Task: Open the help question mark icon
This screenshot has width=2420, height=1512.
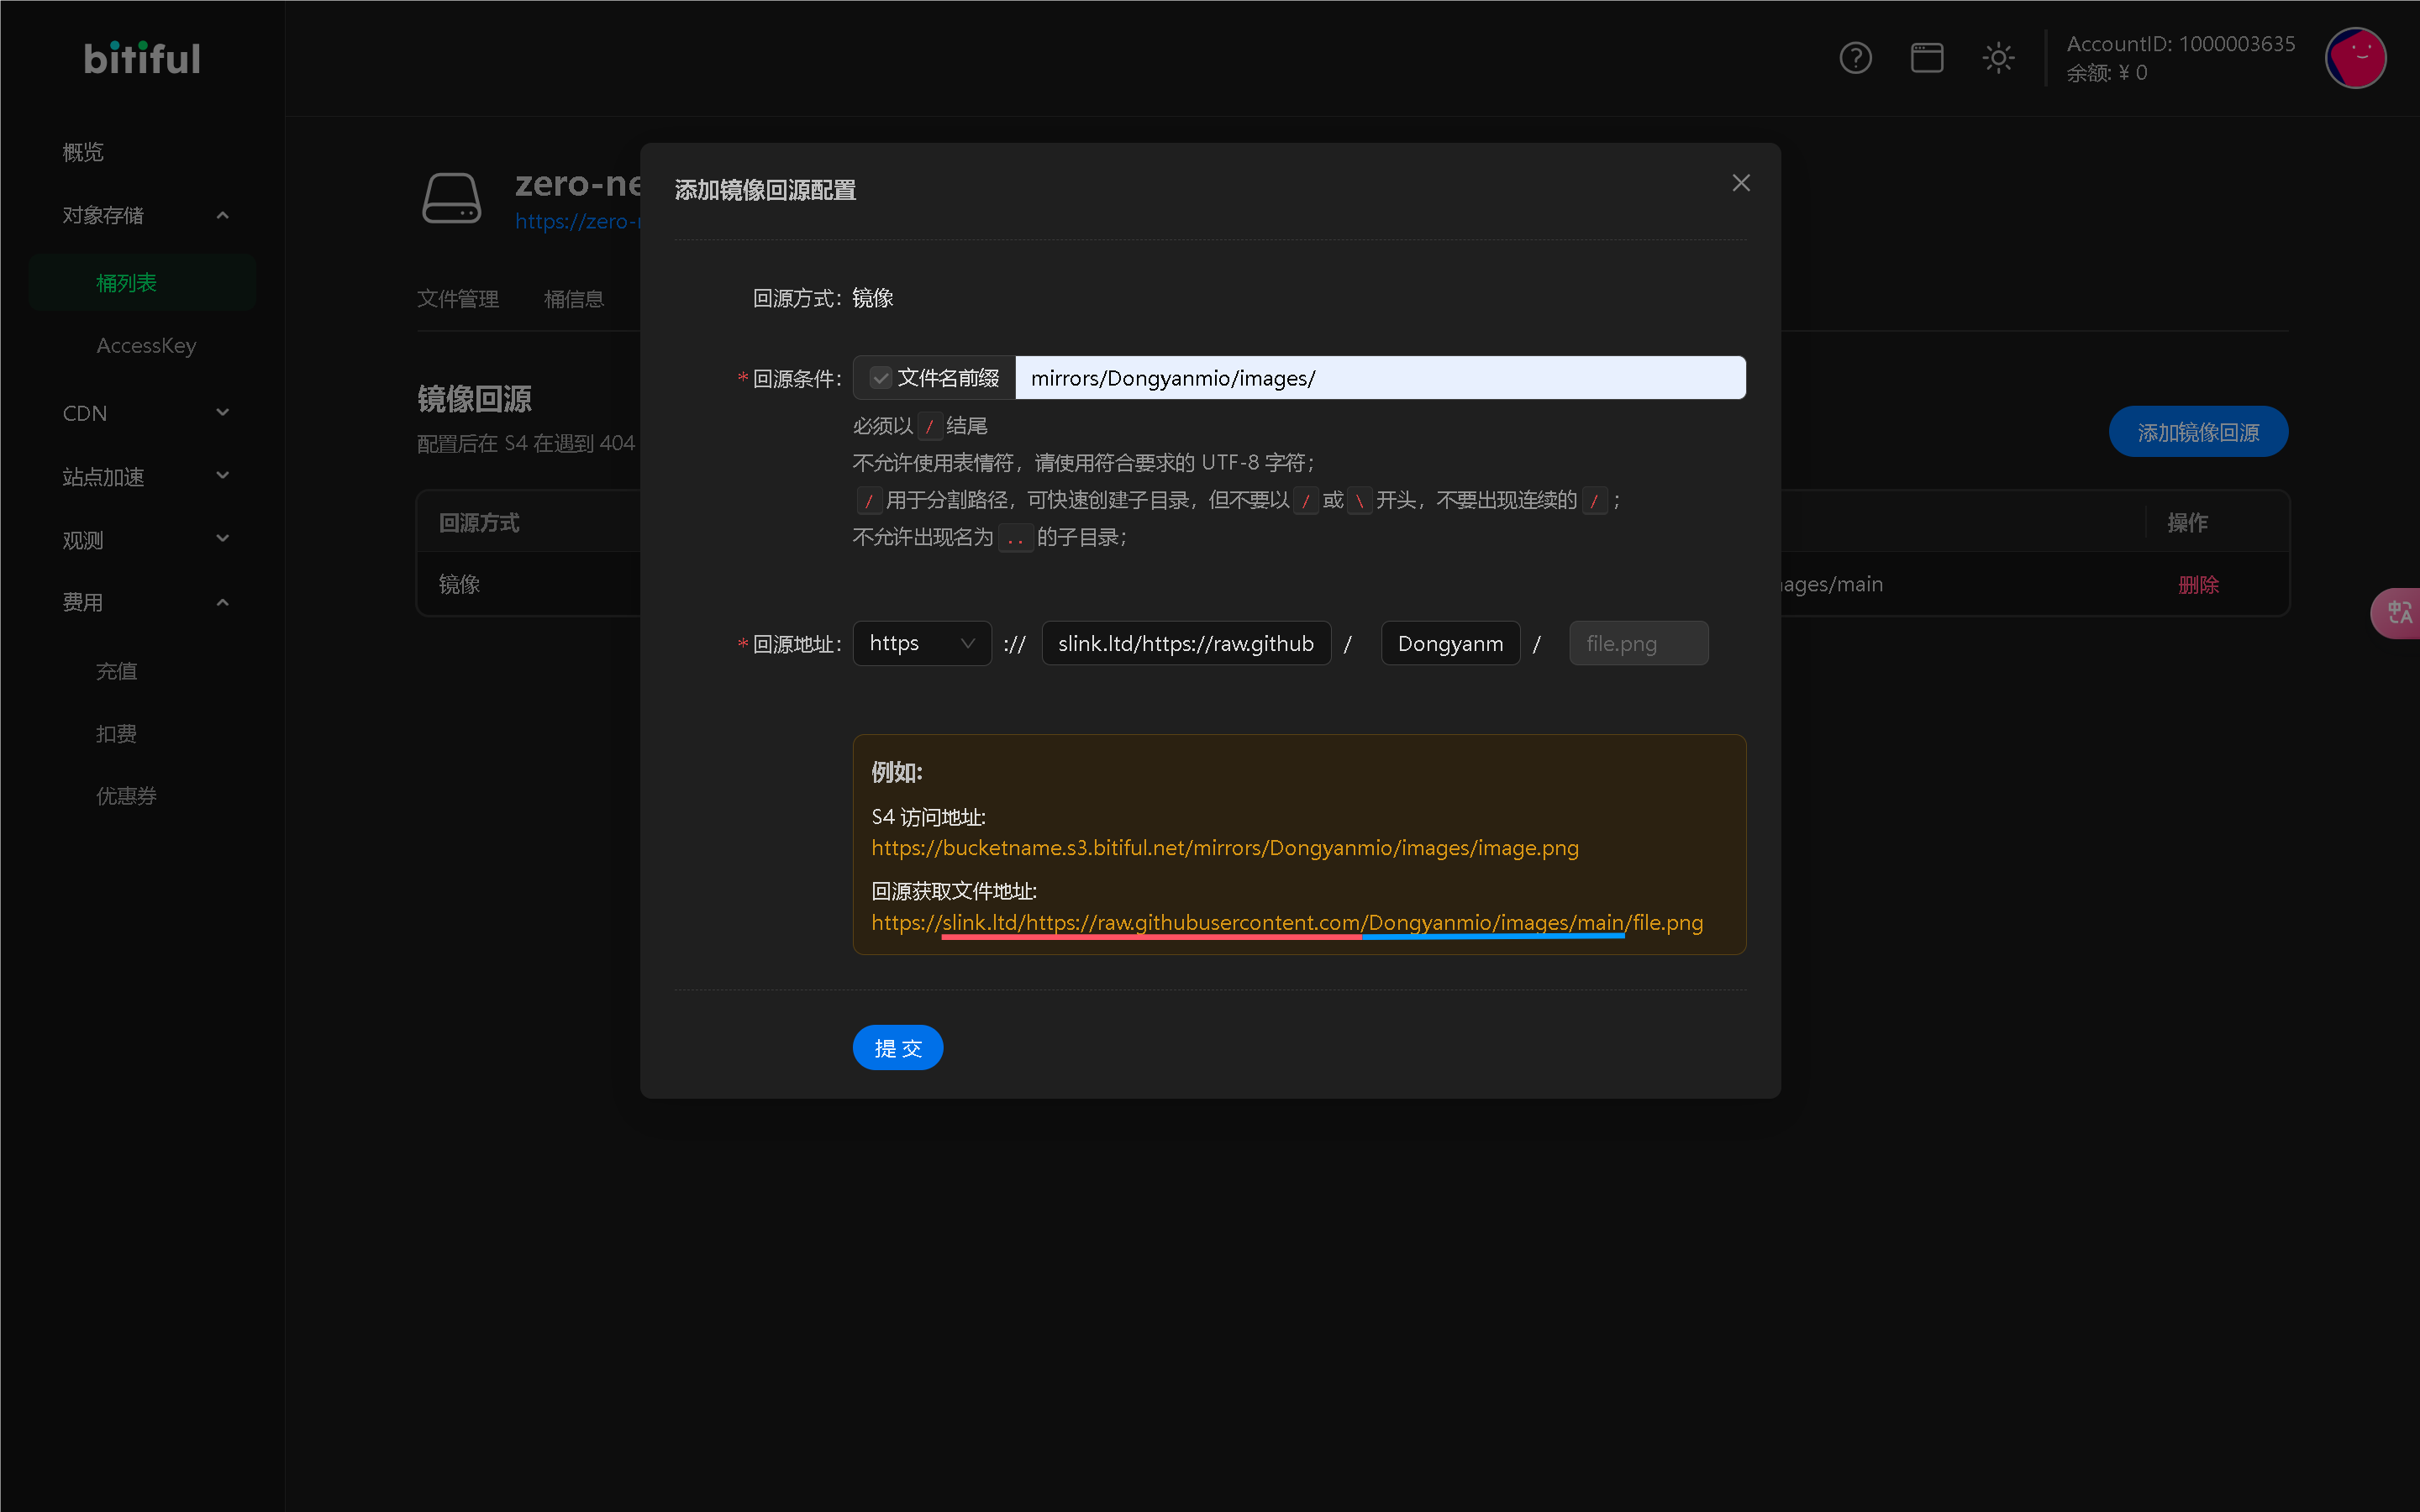Action: click(x=1855, y=58)
